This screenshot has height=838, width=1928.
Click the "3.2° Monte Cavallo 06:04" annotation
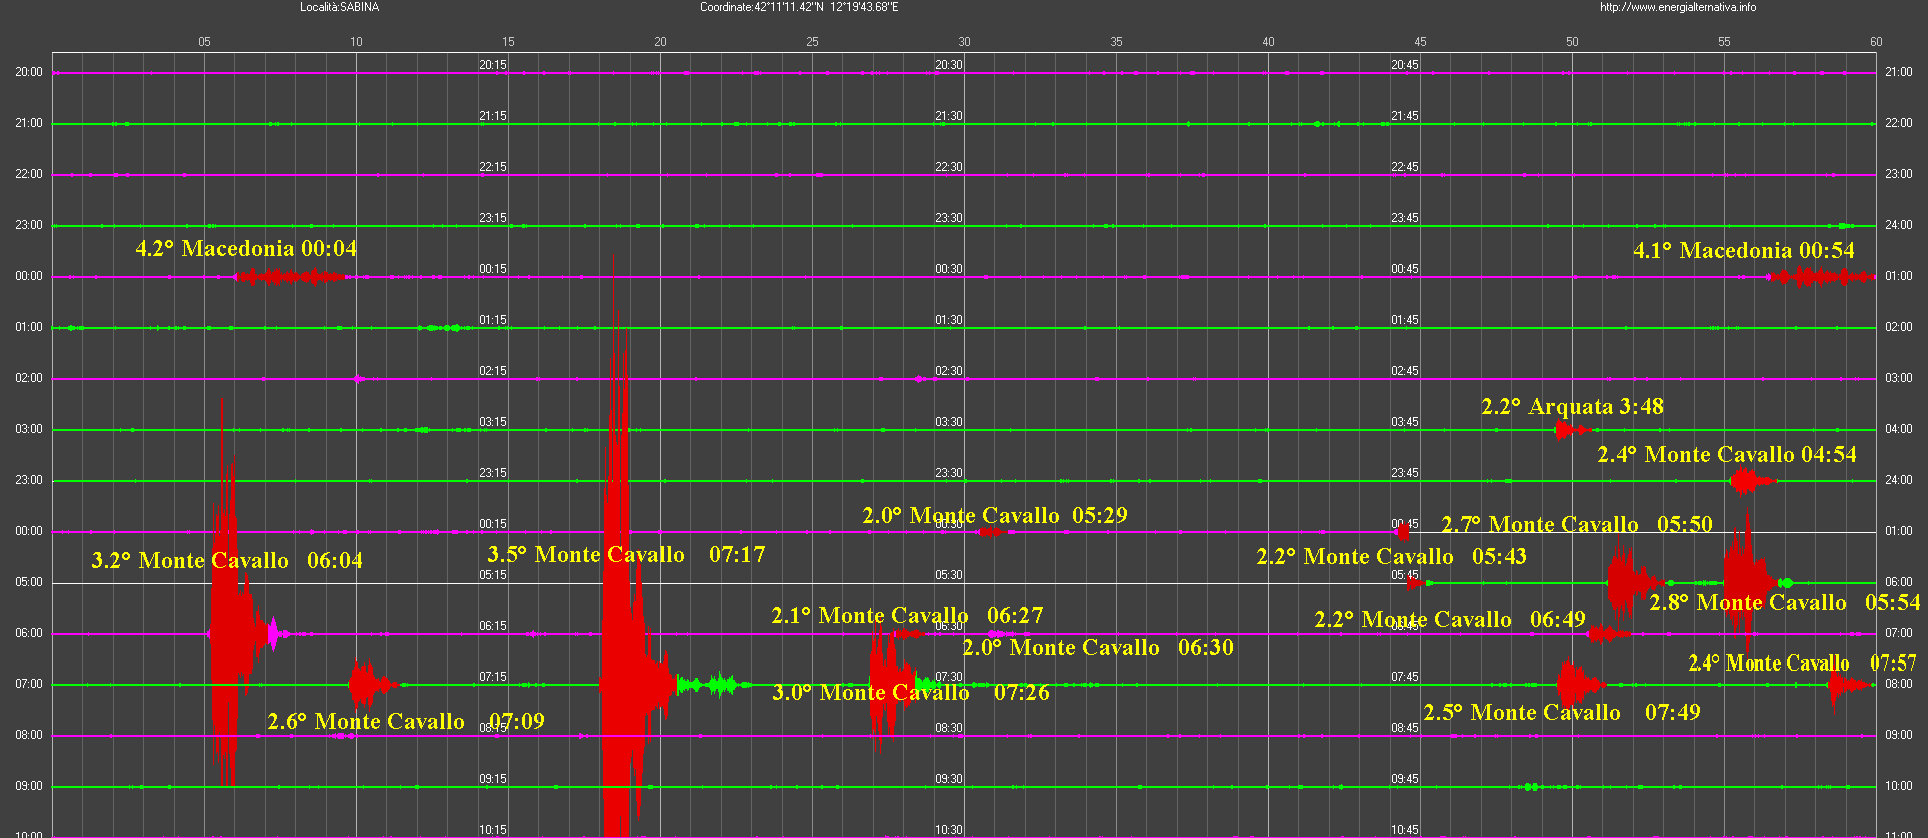(x=227, y=560)
